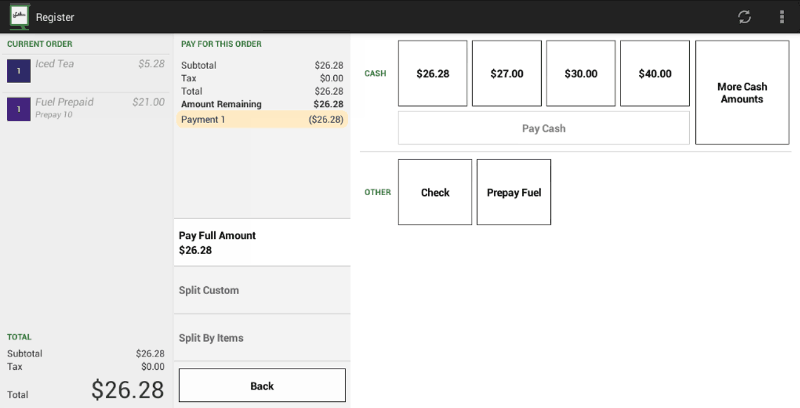Screen dimensions: 800x408
Task: Tap the Register app logo icon
Action: click(x=19, y=17)
